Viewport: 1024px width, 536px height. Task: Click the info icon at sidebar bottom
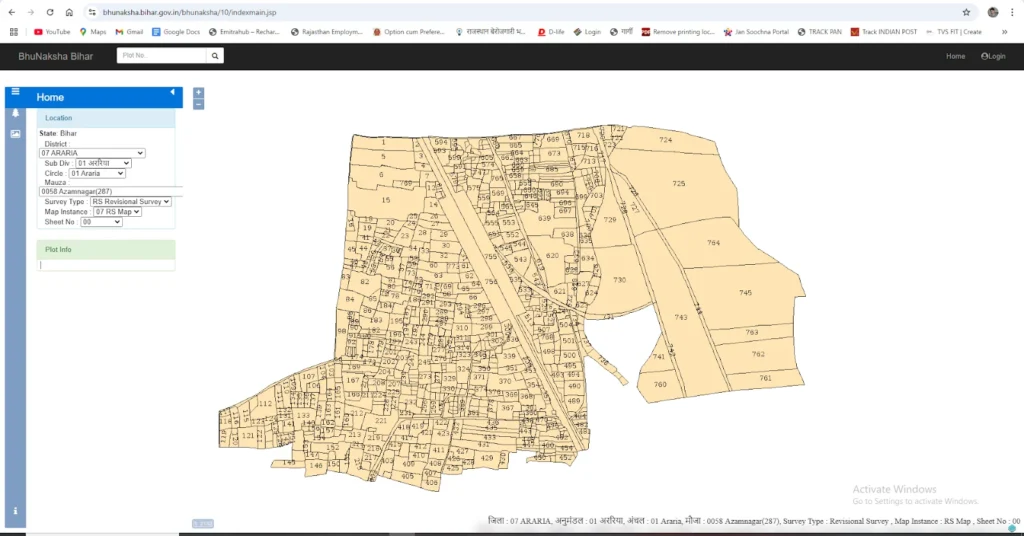(x=16, y=511)
